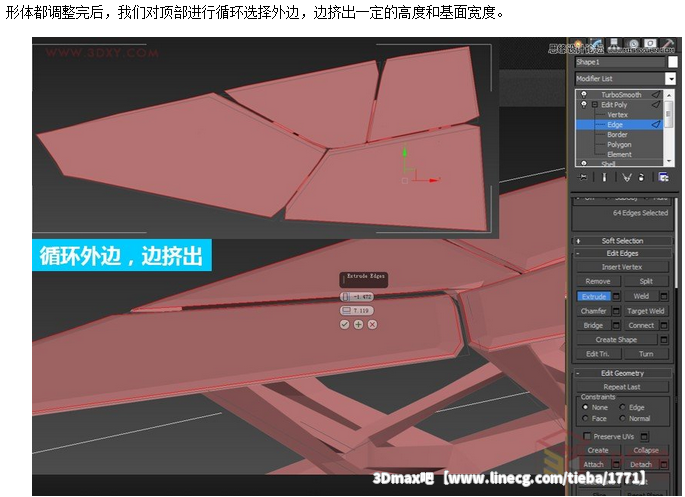Click the Target Weld button

point(645,311)
